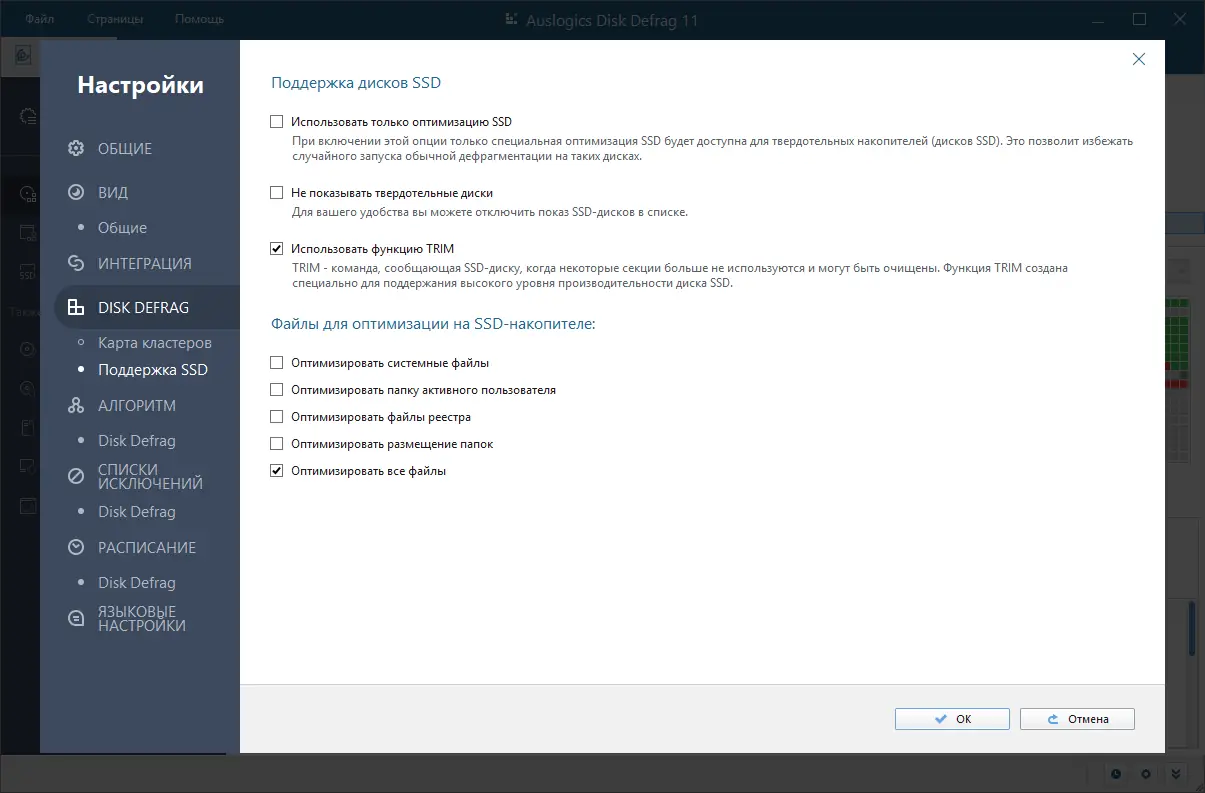
Task: Click the SSD icon in main window sidebar
Action: pos(27,273)
